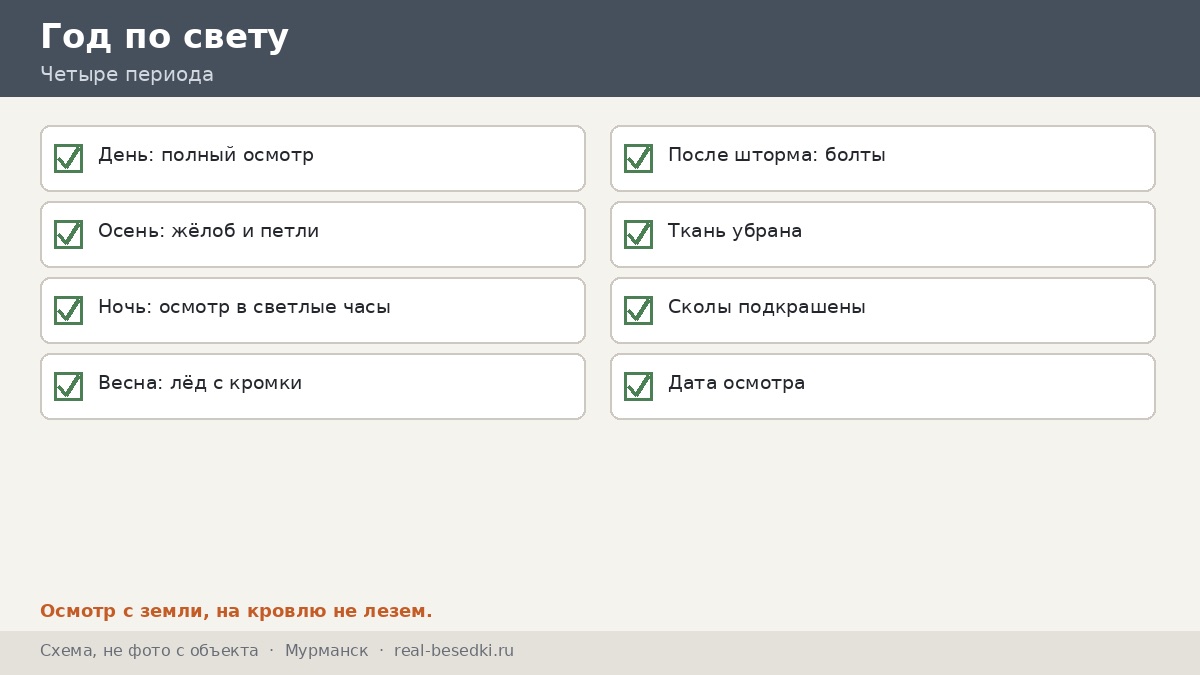Toggle the 'Сколы подкрашены' checkbox
The image size is (1200, 675).
click(638, 310)
